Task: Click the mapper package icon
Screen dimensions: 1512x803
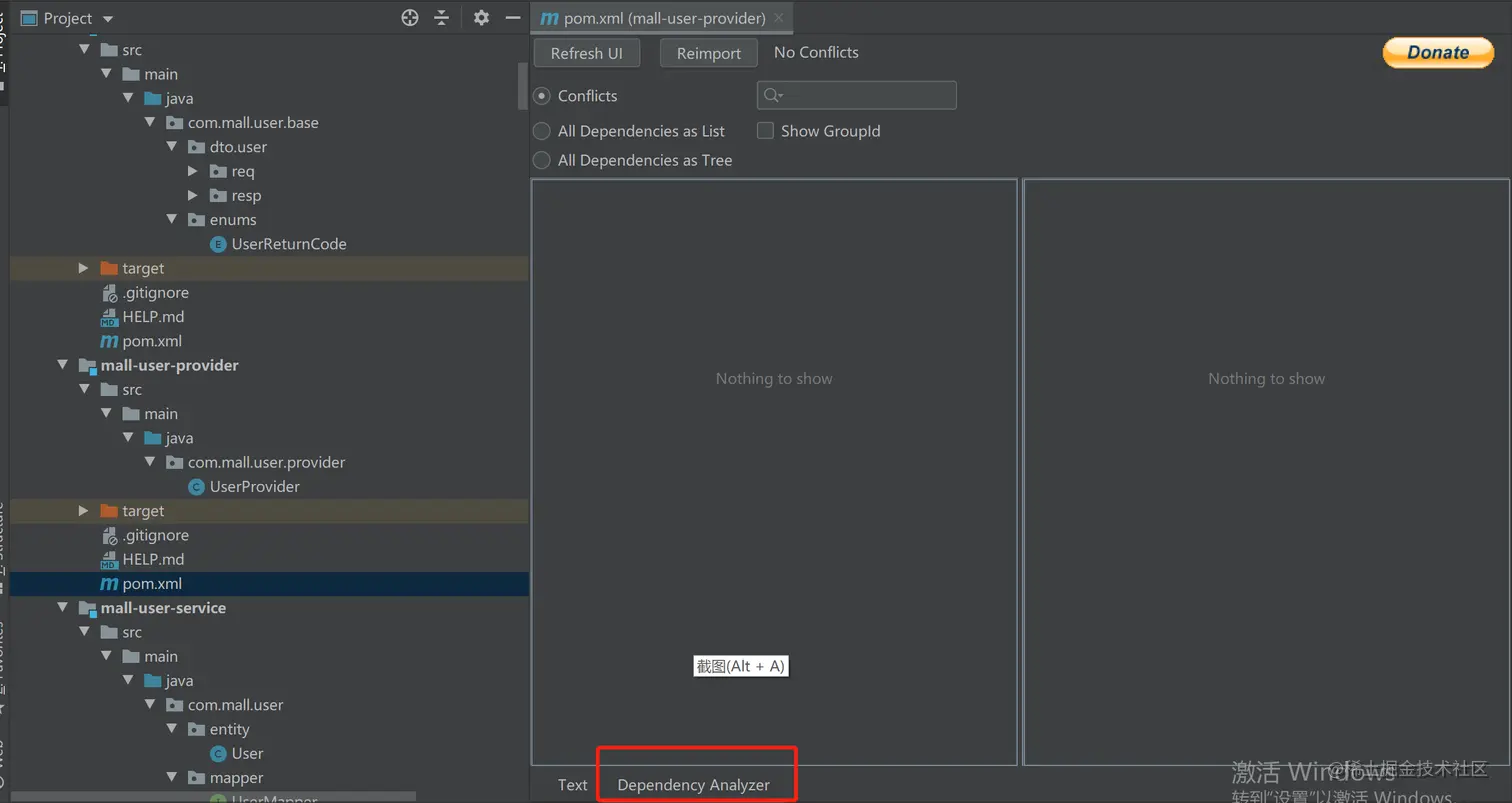Action: pyautogui.click(x=196, y=778)
